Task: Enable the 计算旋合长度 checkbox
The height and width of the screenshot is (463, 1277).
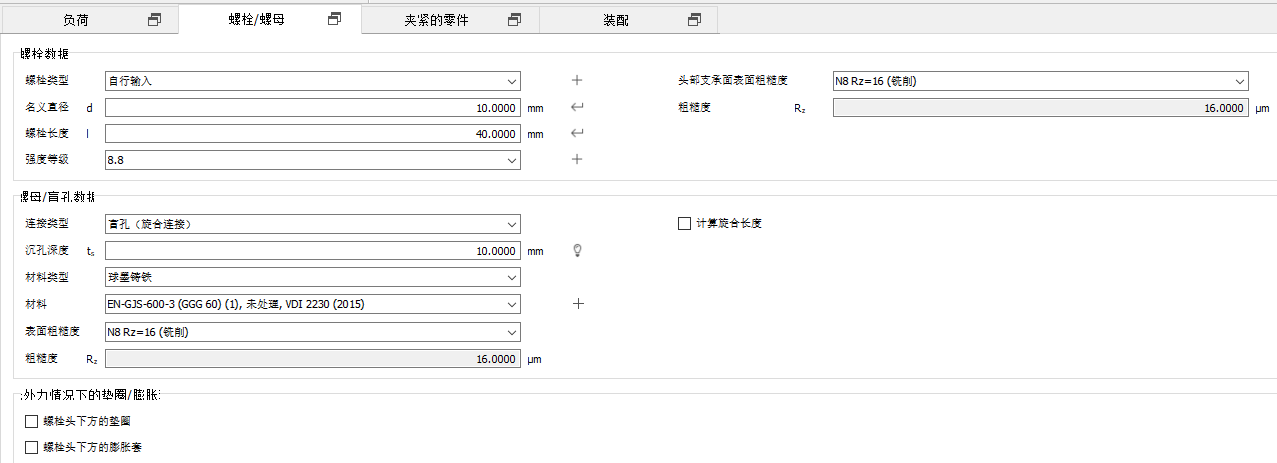Action: (x=684, y=224)
